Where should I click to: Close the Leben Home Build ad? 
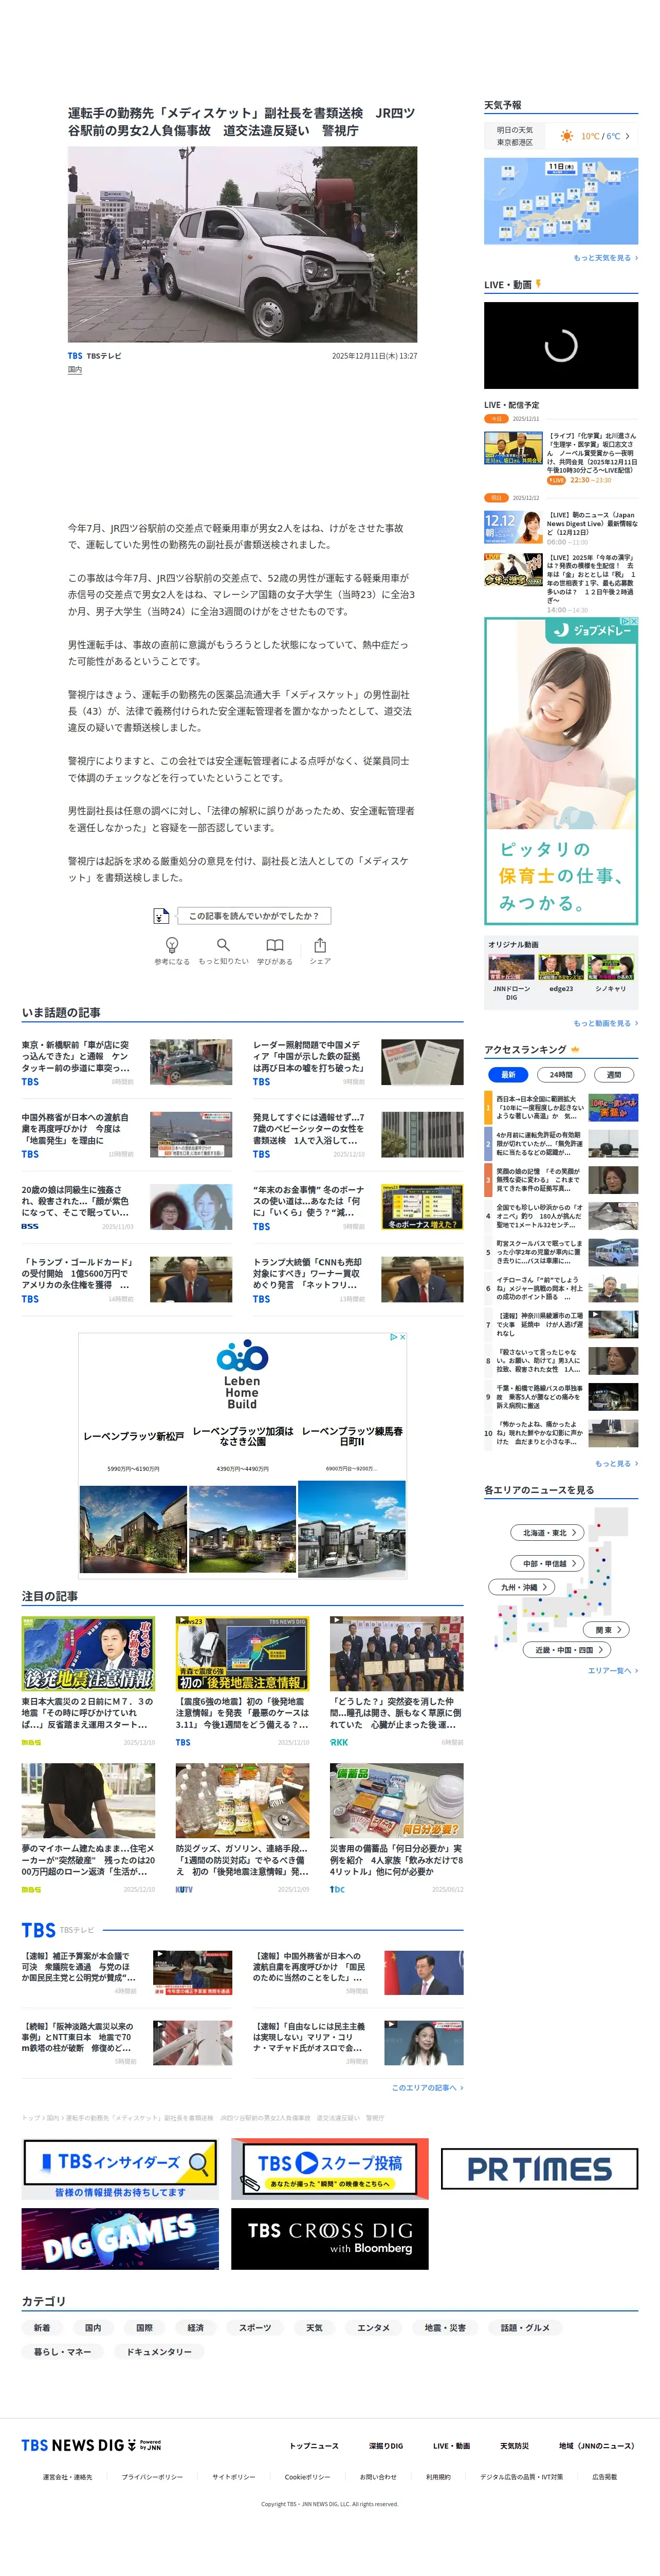pyautogui.click(x=402, y=1337)
